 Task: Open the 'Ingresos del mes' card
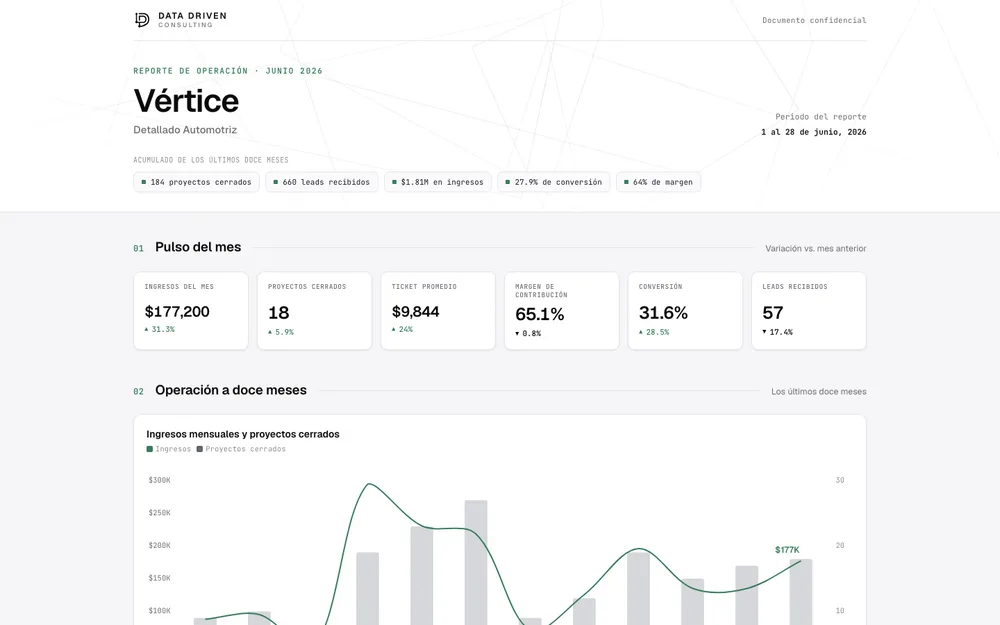tap(191, 311)
